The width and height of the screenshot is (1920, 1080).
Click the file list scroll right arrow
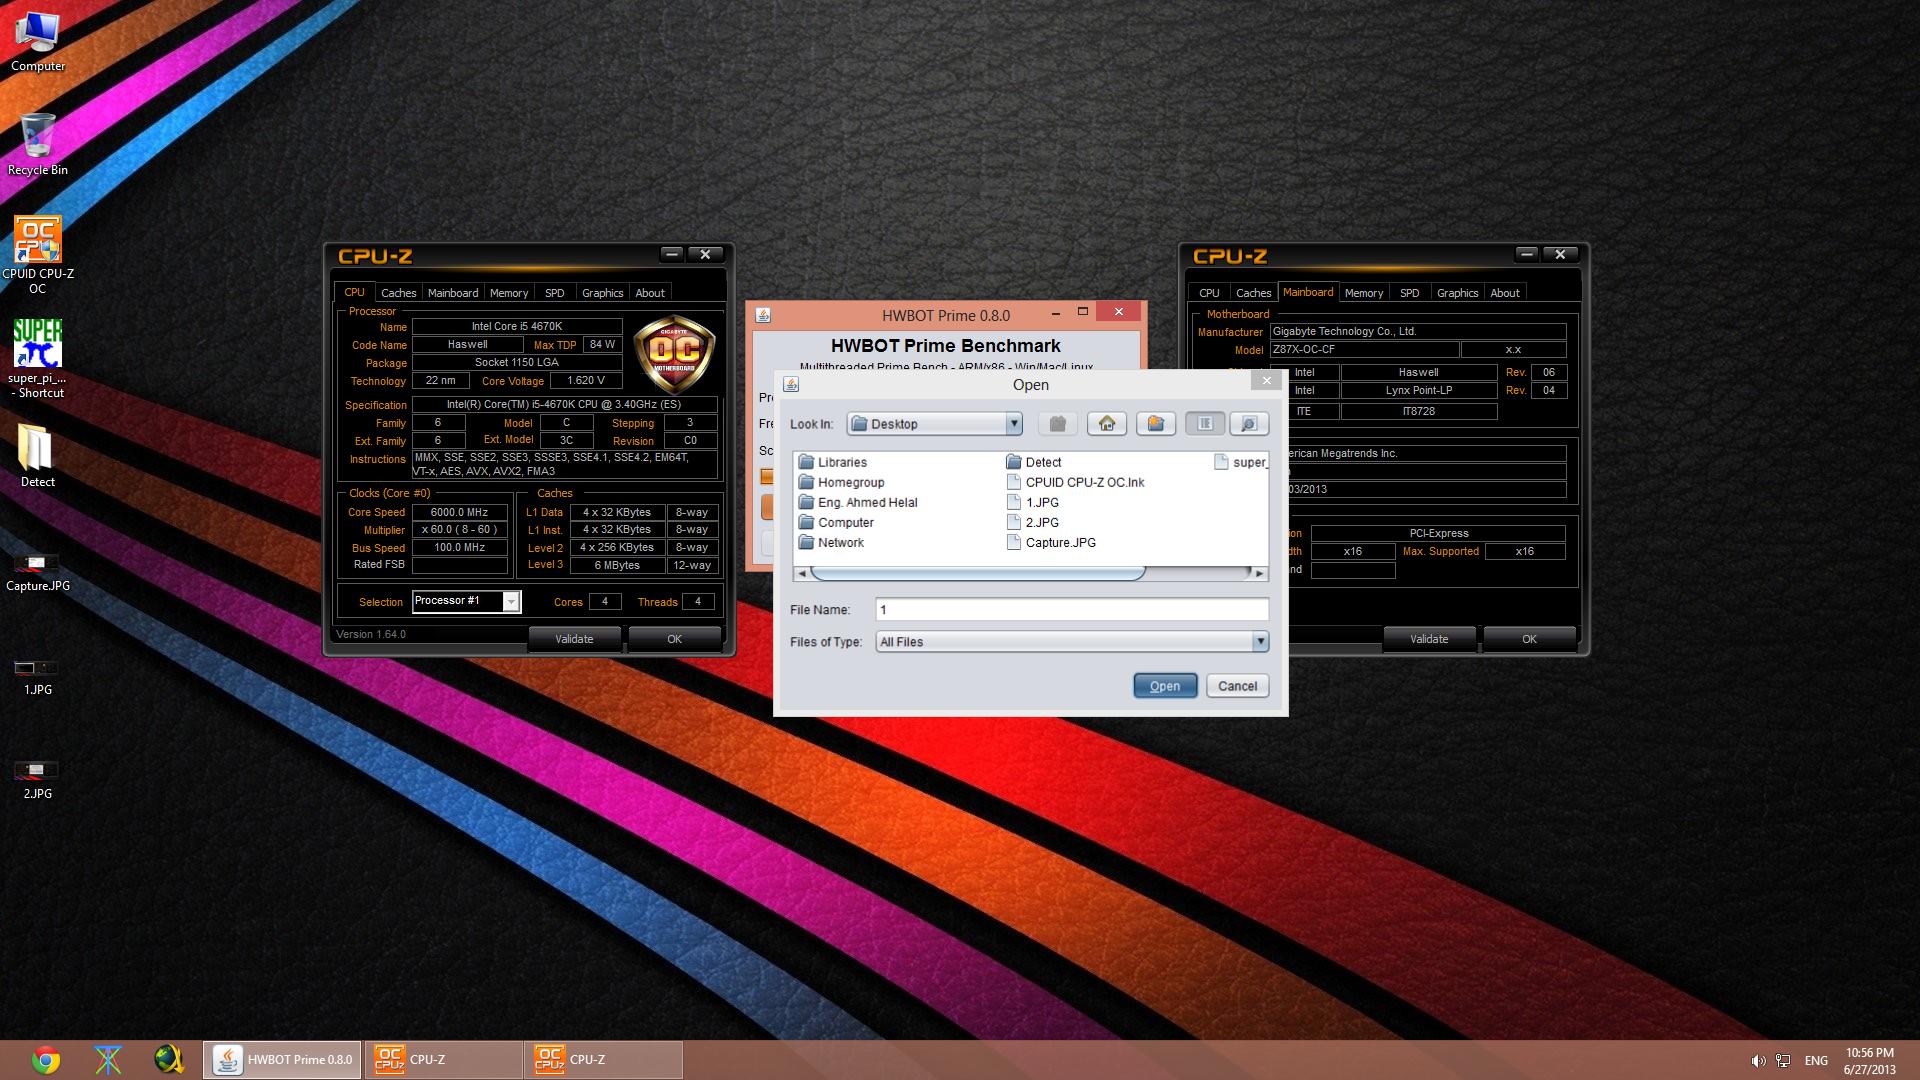1259,573
